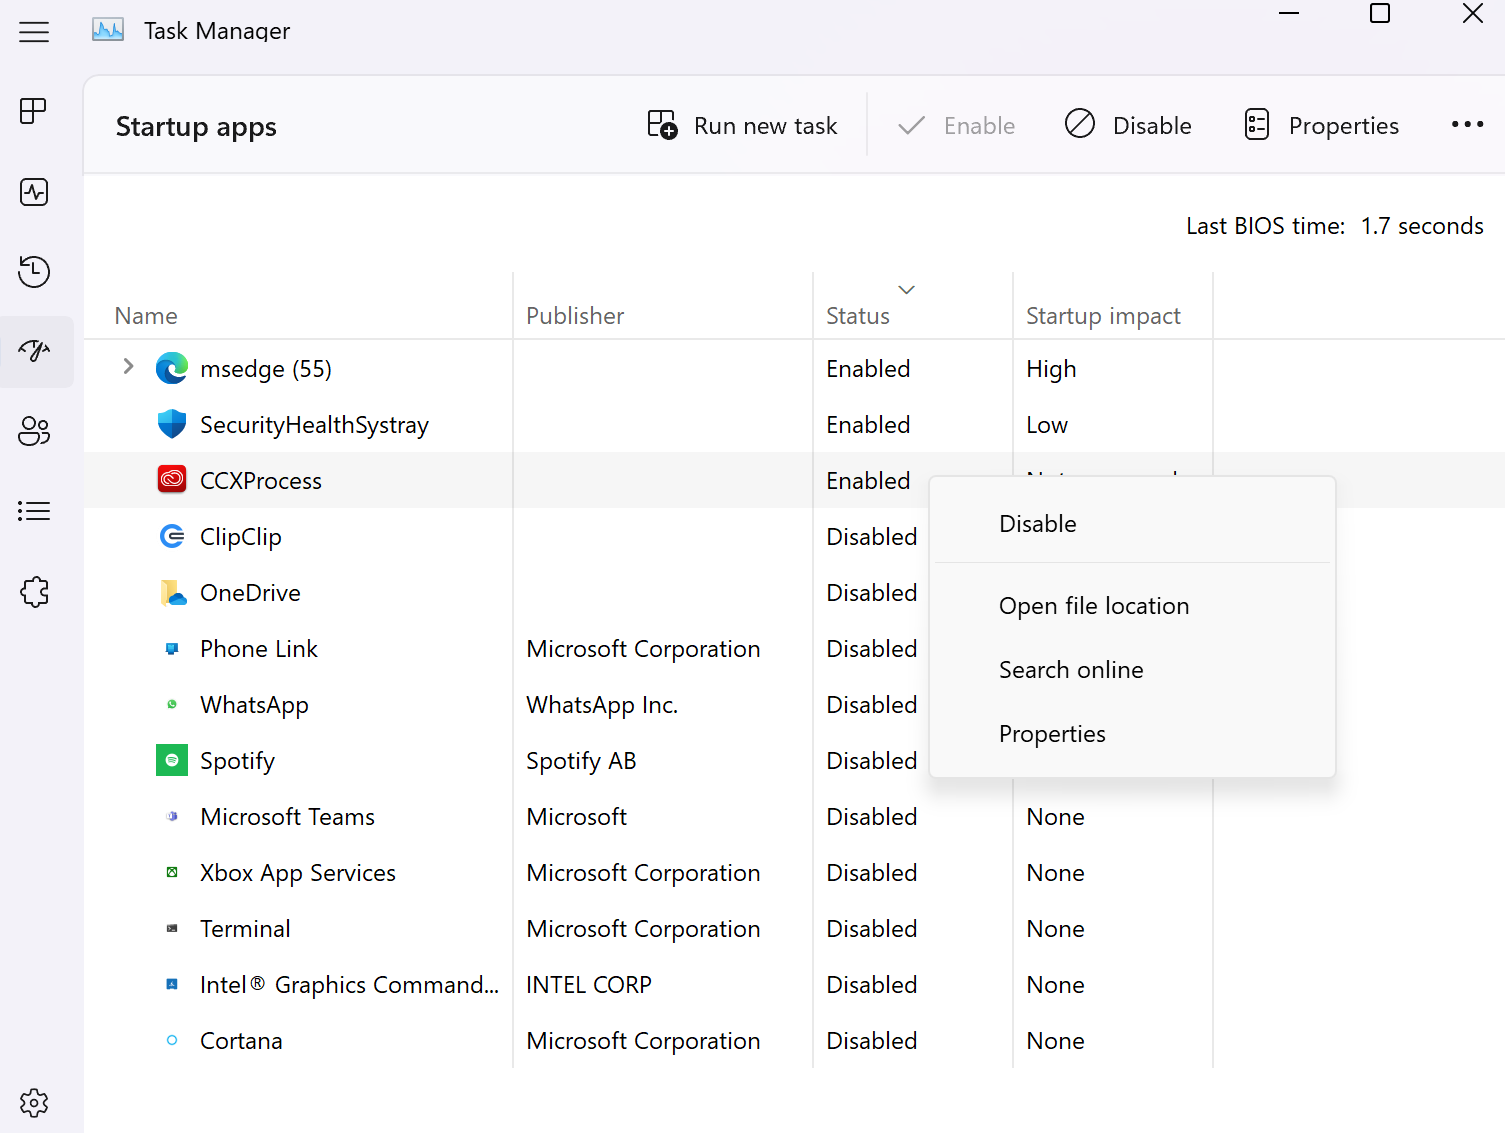Open the hamburger navigation menu
The height and width of the screenshot is (1133, 1505).
(34, 32)
